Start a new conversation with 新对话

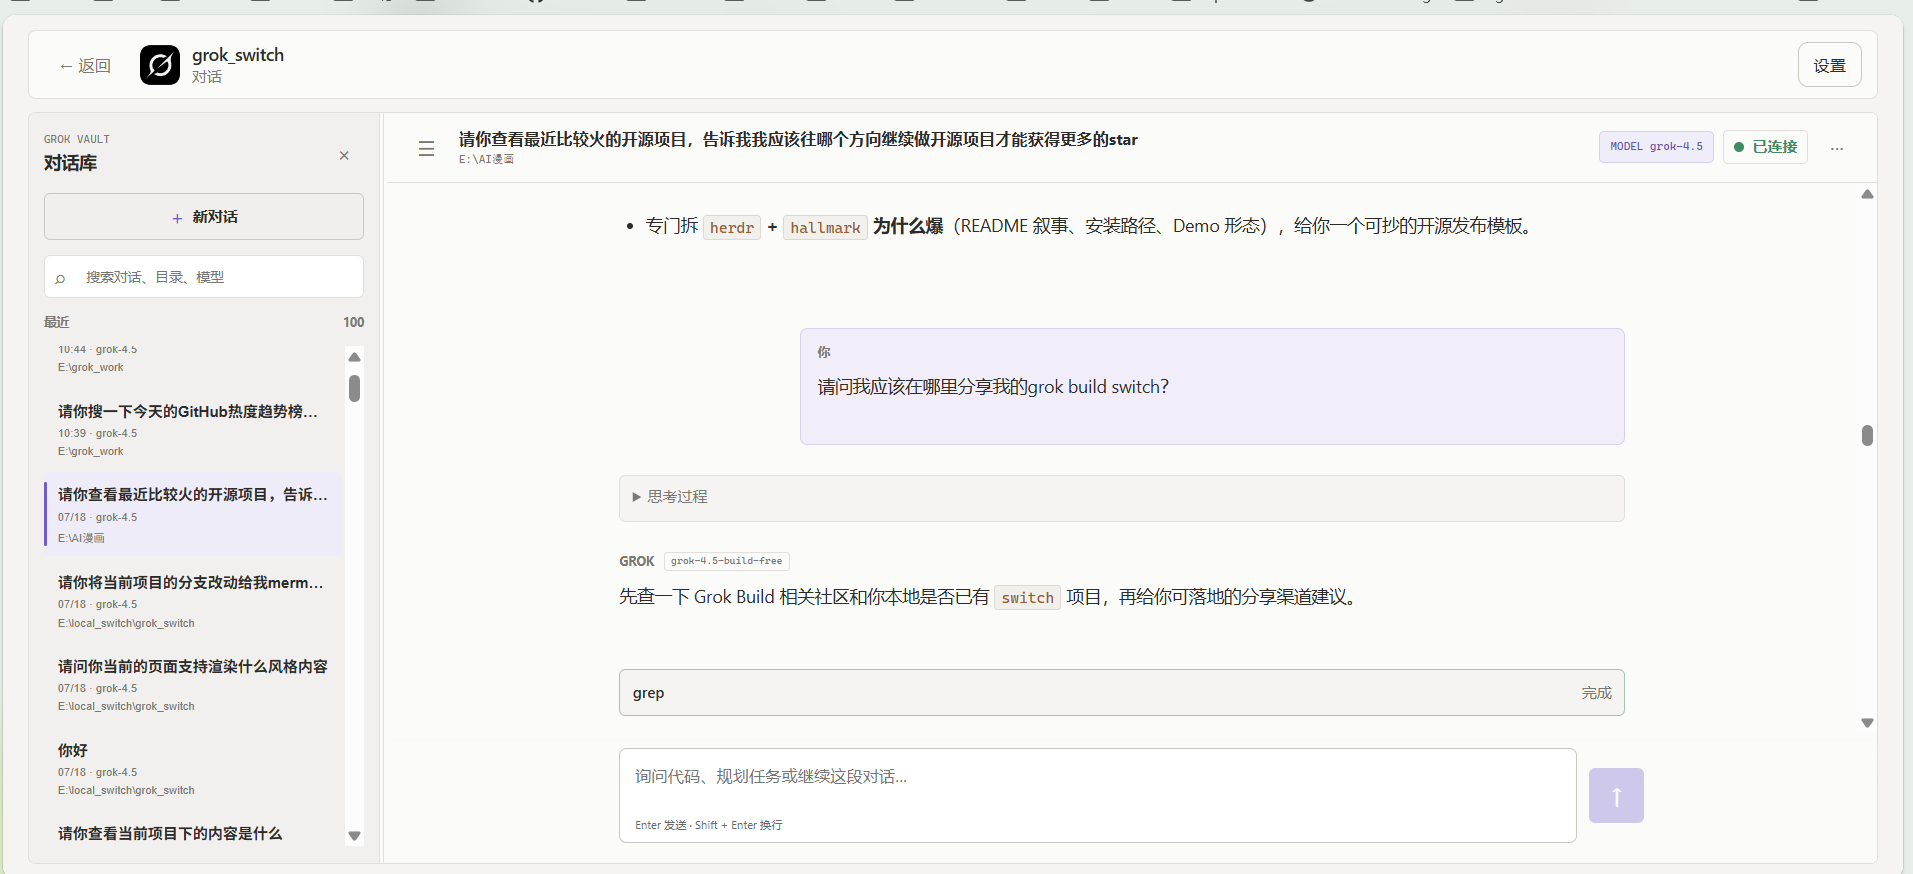[204, 217]
